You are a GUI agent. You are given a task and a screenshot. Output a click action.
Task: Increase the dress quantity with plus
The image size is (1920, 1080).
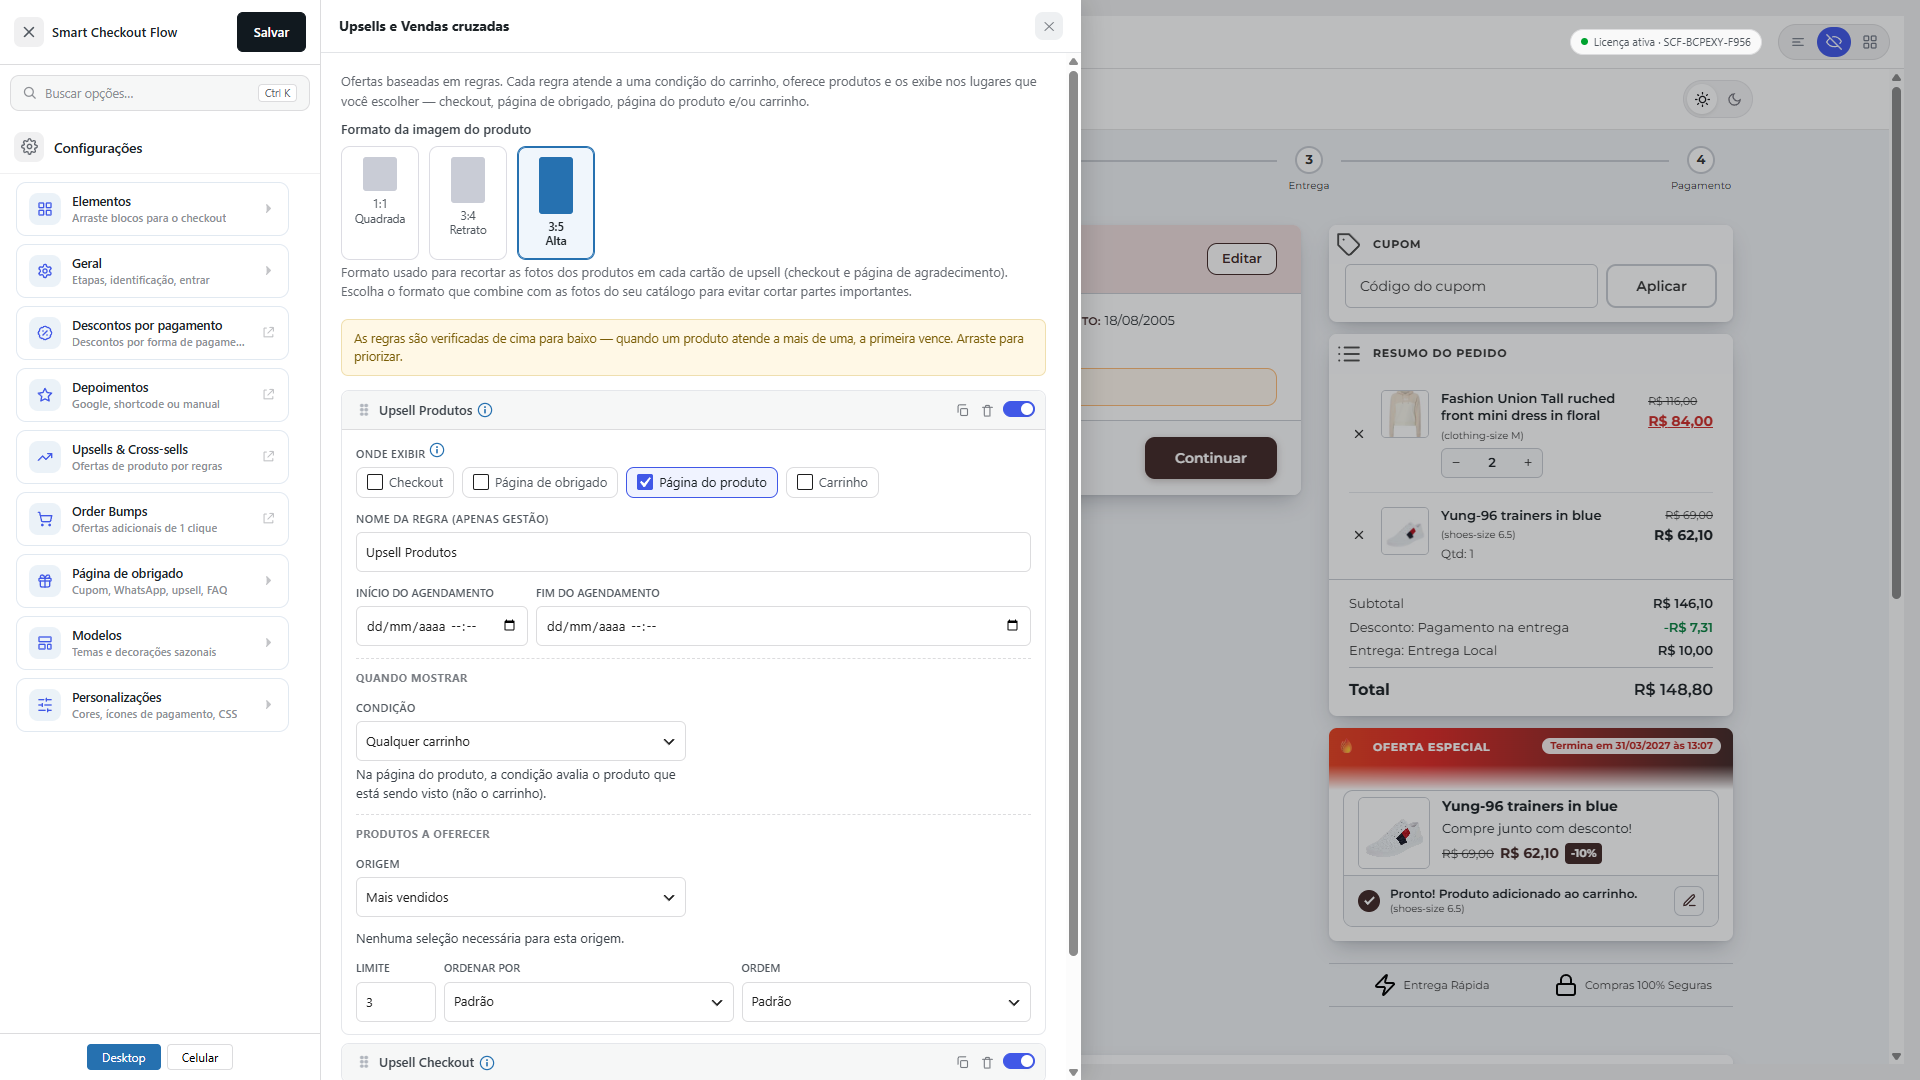click(x=1528, y=462)
